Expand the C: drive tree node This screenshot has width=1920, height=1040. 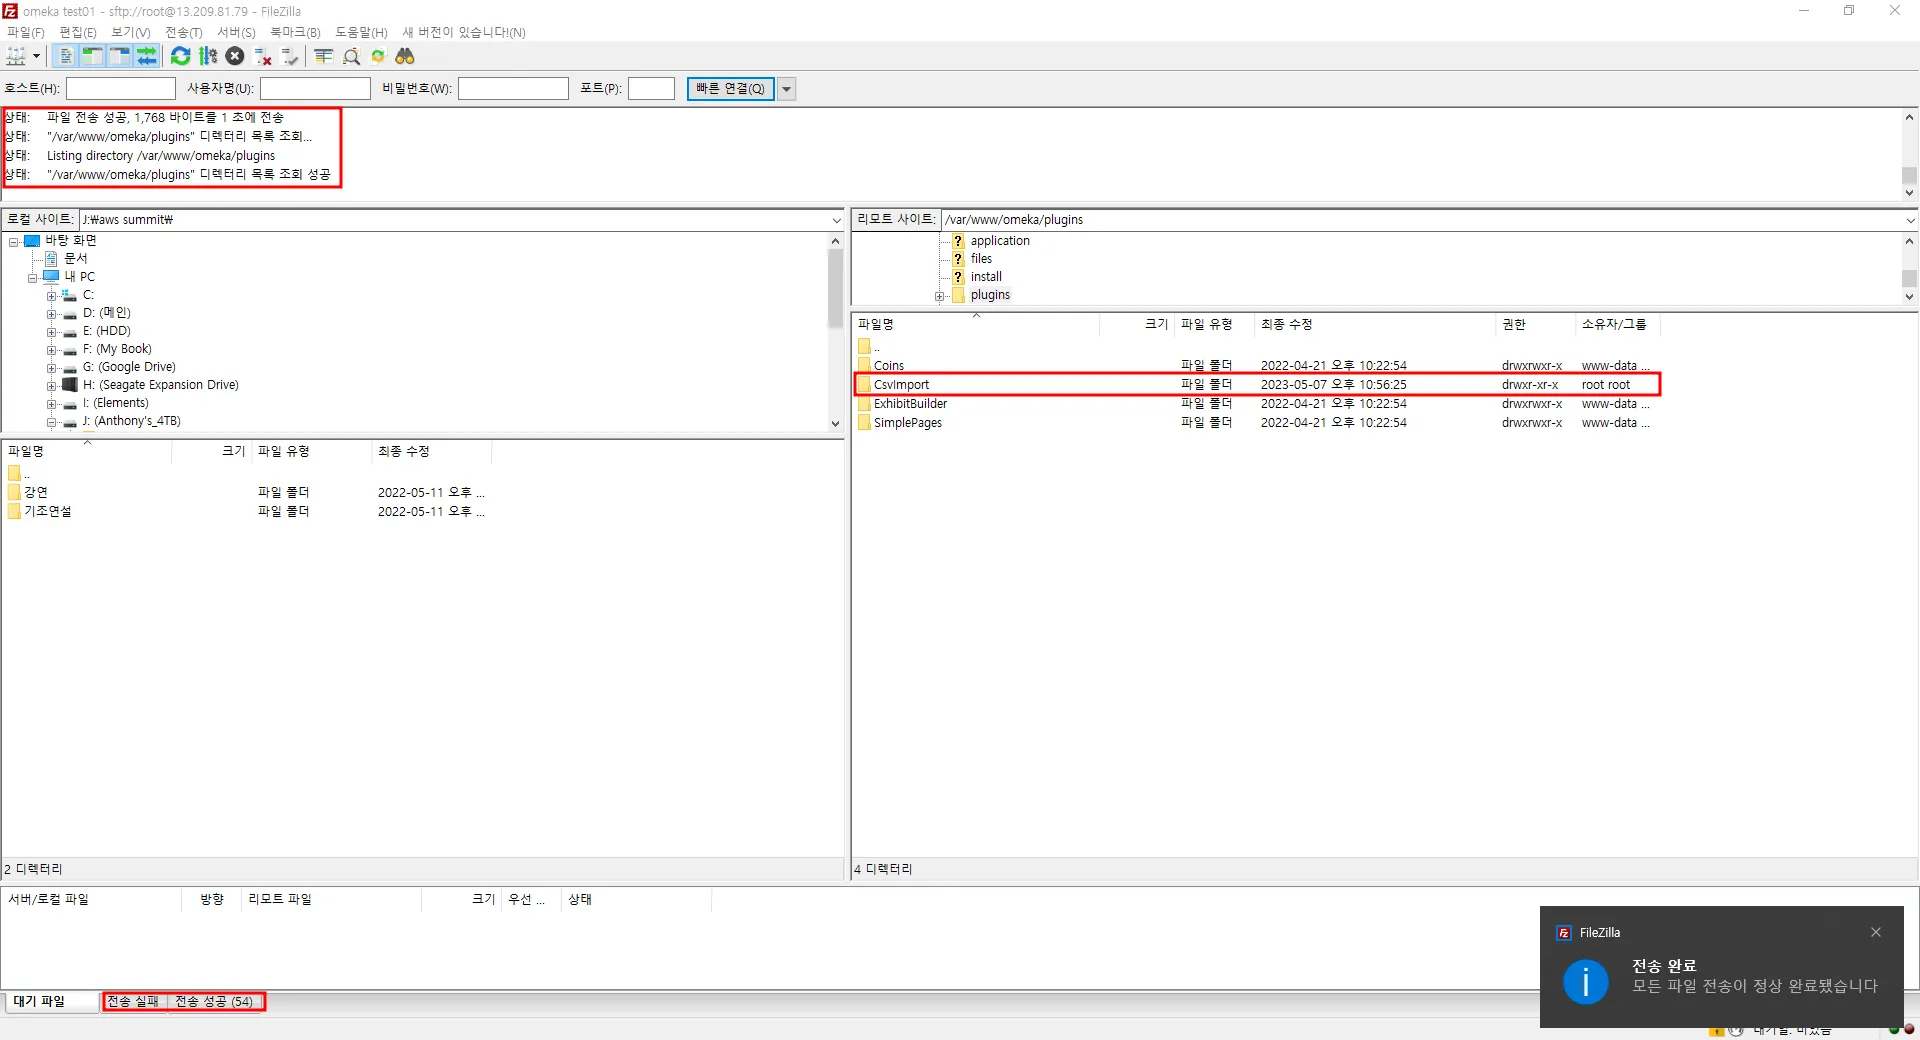51,296
